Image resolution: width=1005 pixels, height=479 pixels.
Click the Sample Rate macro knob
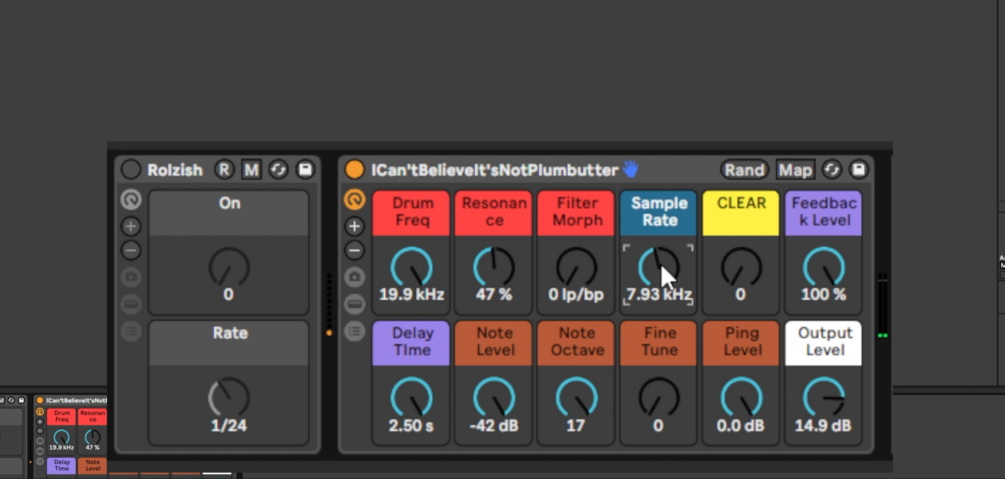[x=659, y=267]
